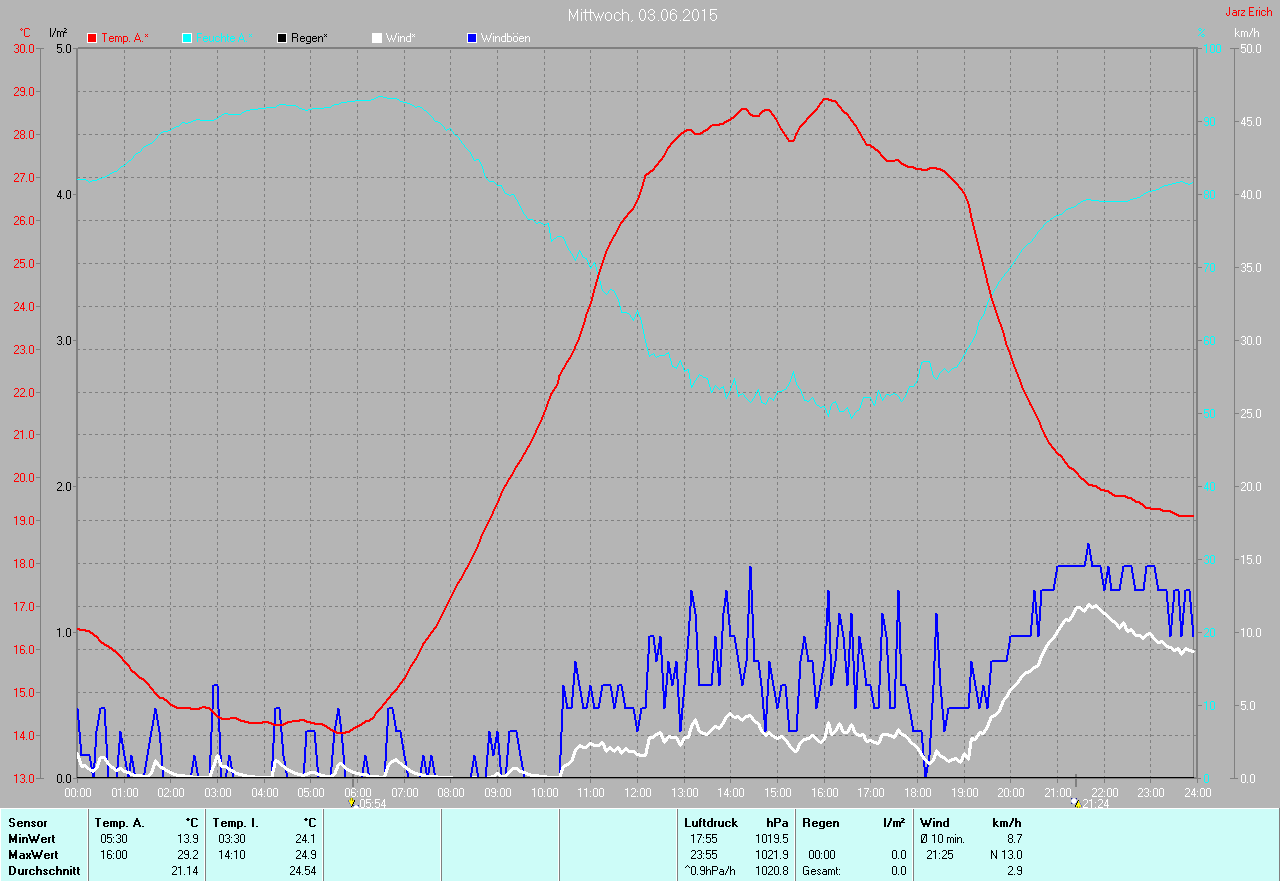
Task: Click the sunset marker at 21:24
Action: [1076, 802]
